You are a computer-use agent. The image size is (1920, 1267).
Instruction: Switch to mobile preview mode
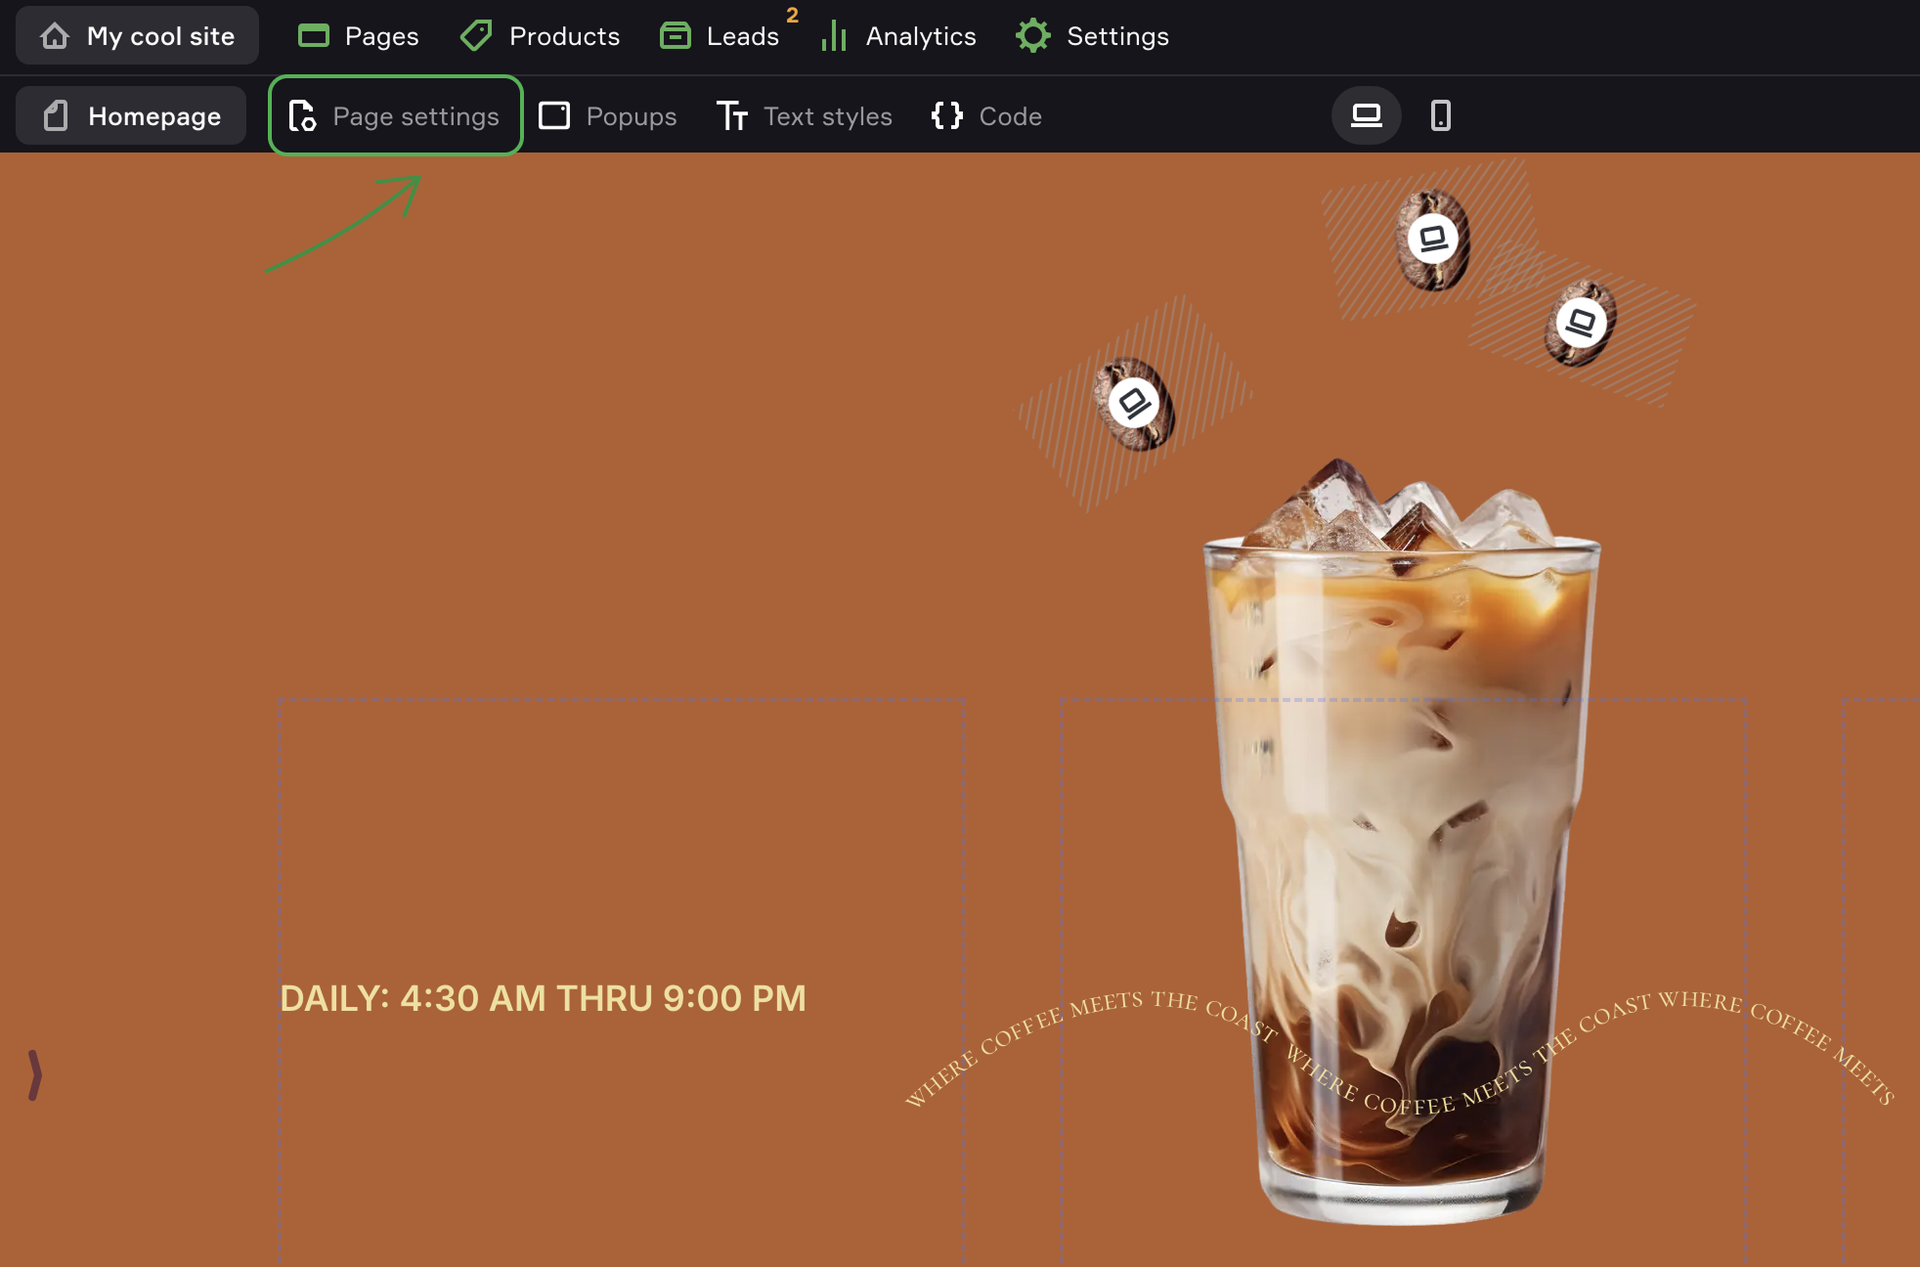pos(1440,116)
